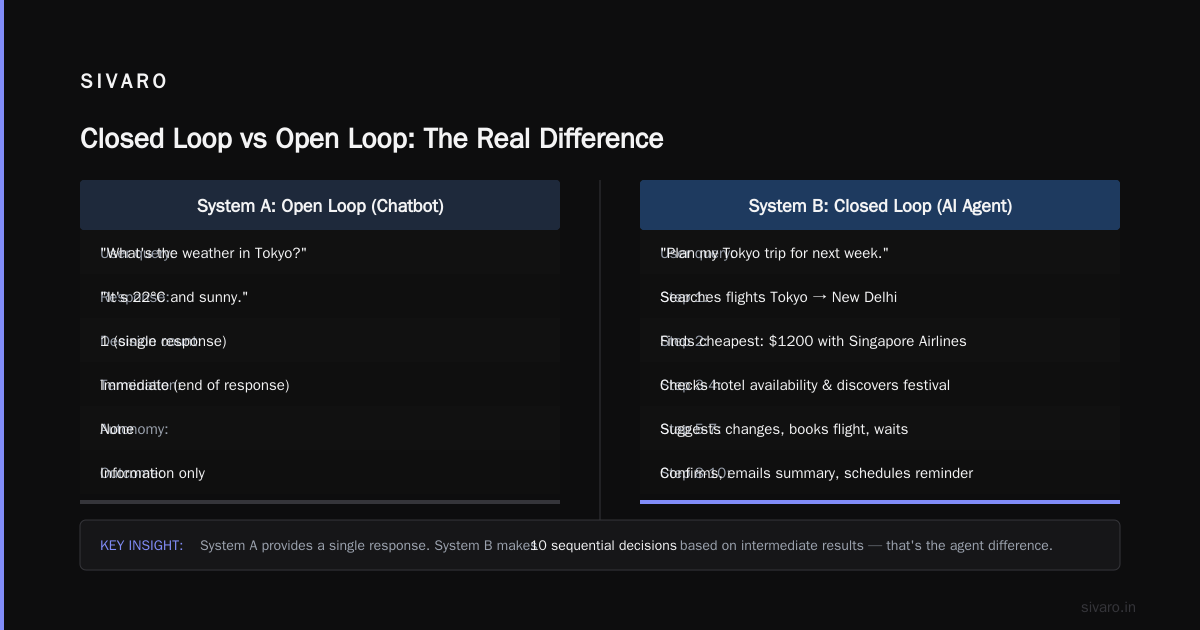Select the hotel availability and festival row
The height and width of the screenshot is (630, 1200).
click(880, 385)
